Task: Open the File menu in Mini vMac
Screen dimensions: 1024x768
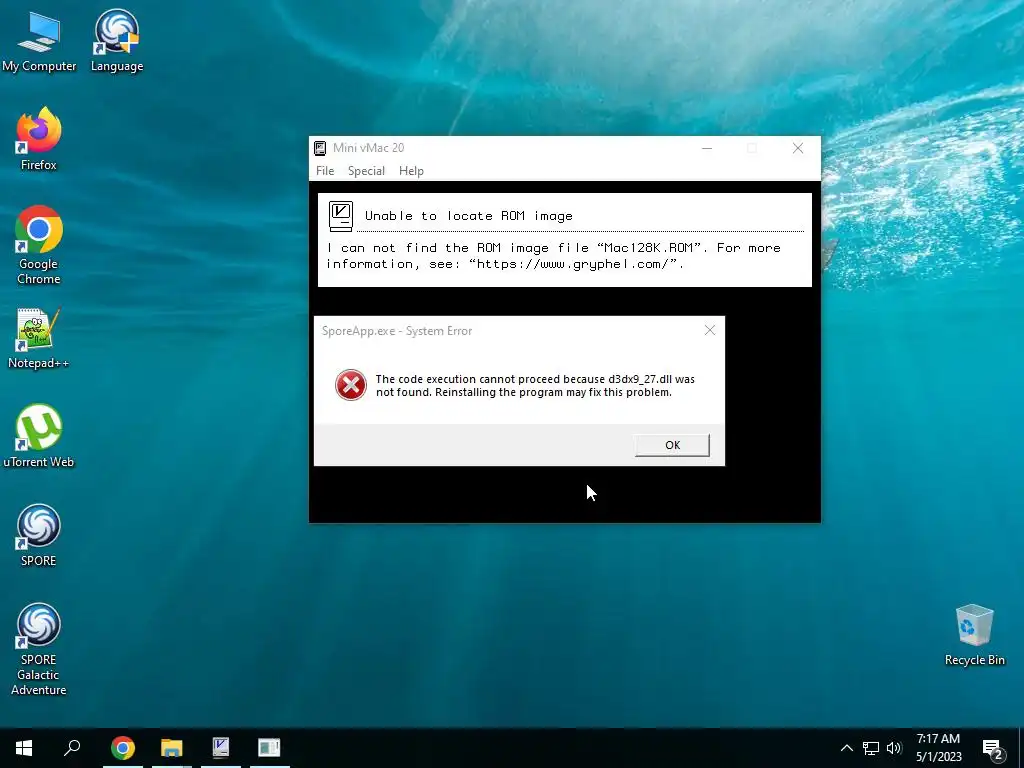Action: (x=325, y=170)
